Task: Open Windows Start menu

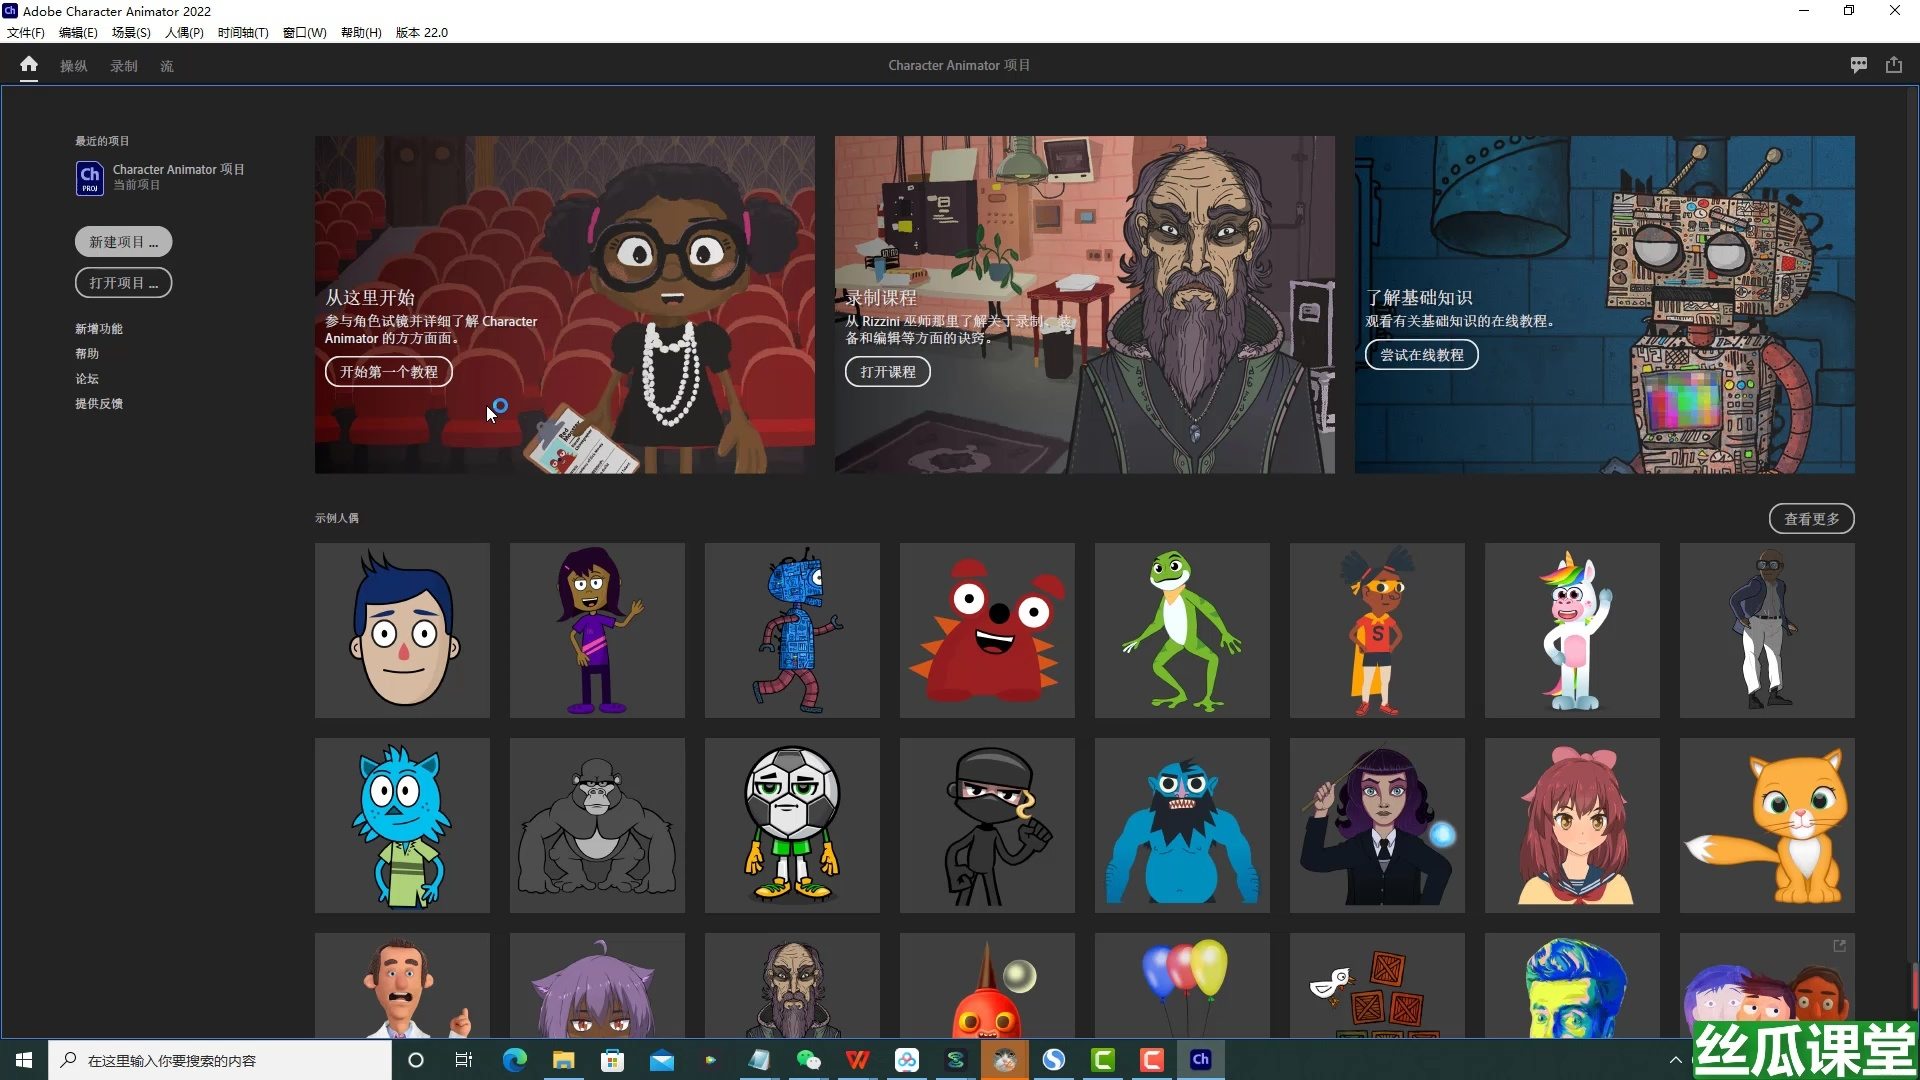Action: point(24,1060)
